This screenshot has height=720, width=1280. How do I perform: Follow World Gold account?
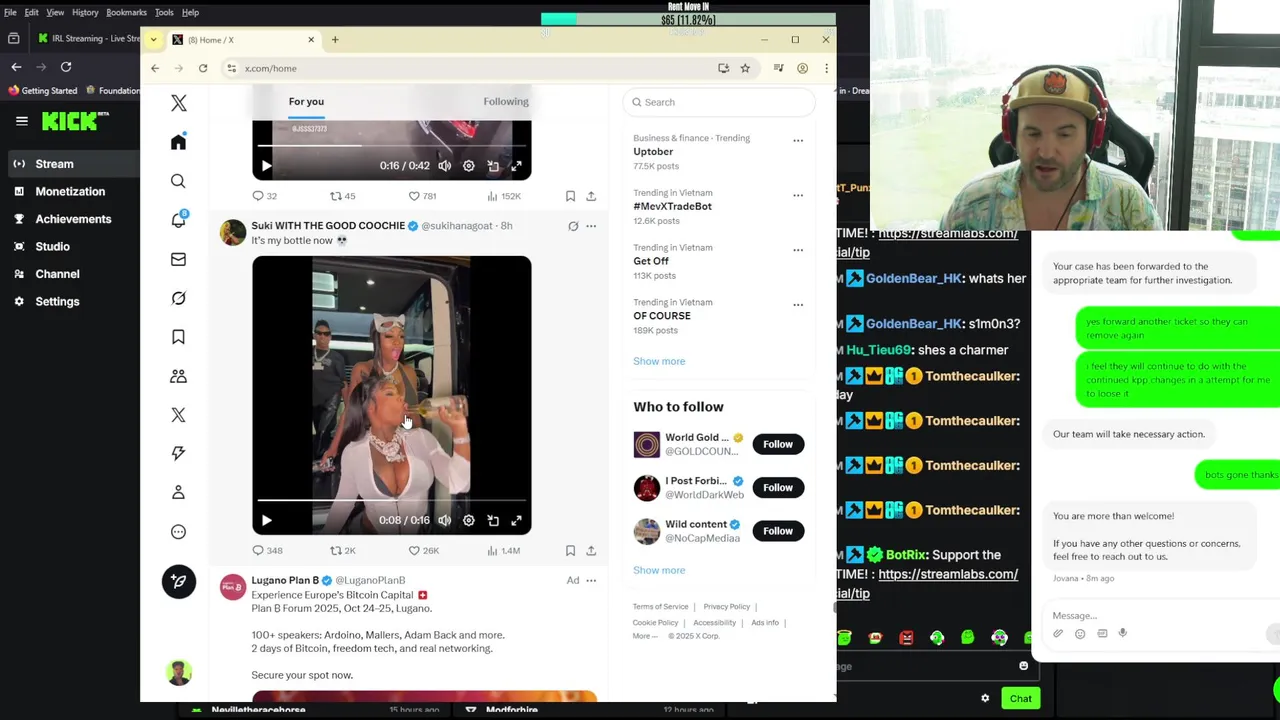click(x=778, y=444)
